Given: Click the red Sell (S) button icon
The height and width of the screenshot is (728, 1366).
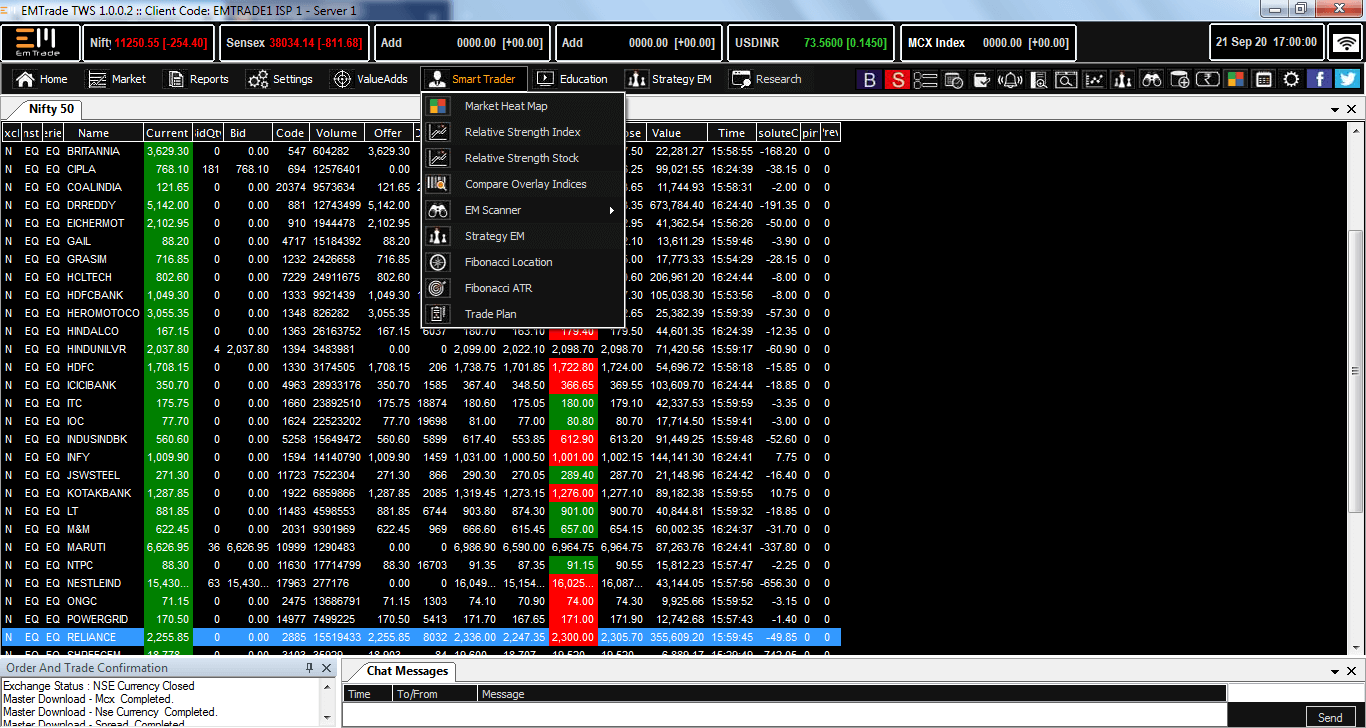Looking at the screenshot, I should [897, 79].
